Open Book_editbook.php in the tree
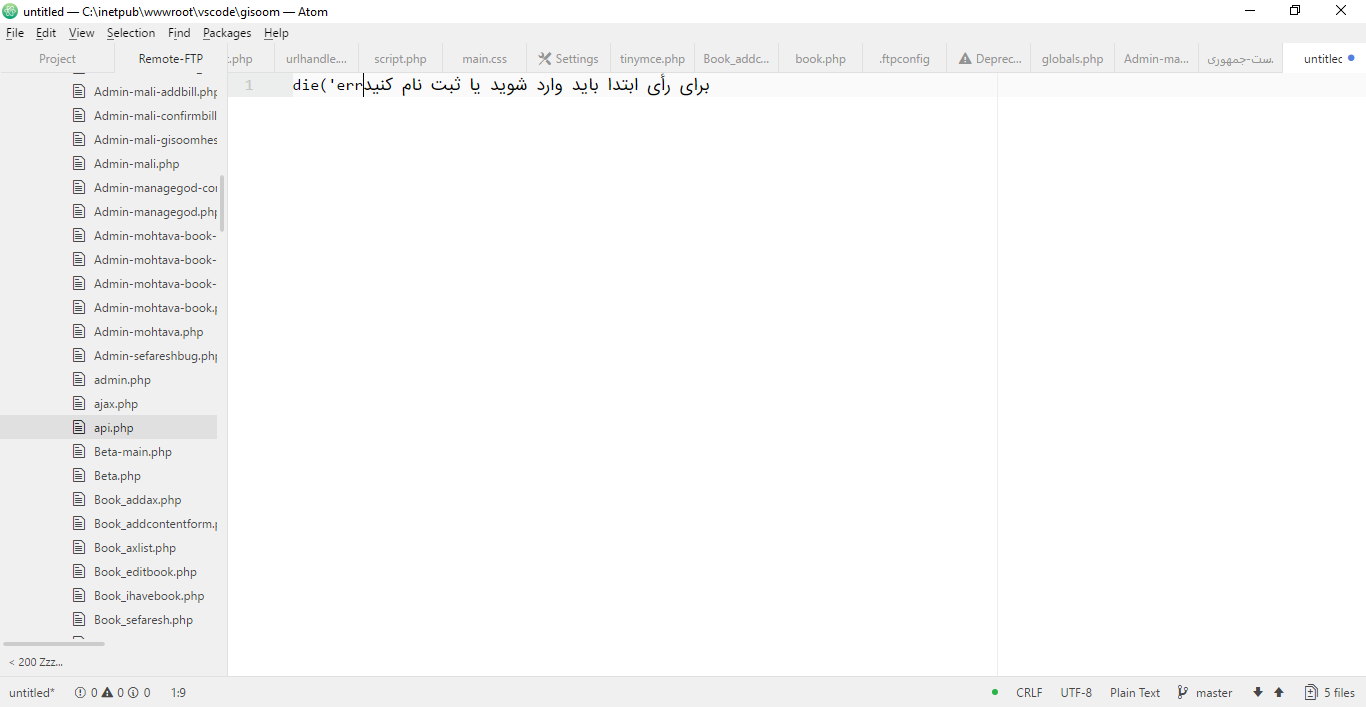 pos(145,572)
